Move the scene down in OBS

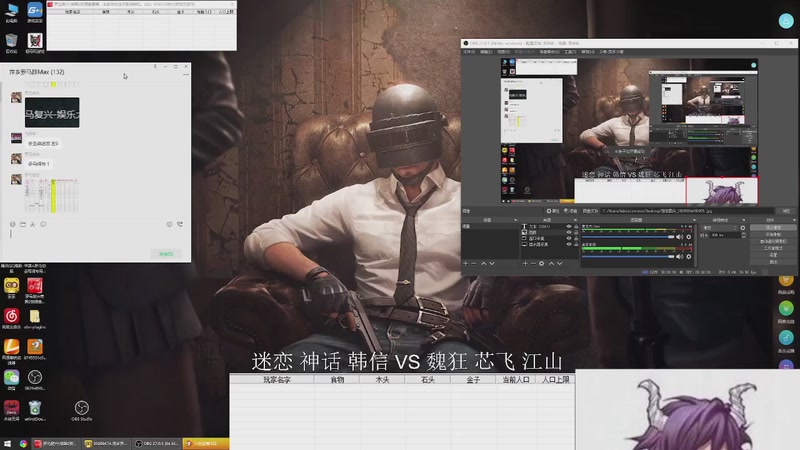492,263
